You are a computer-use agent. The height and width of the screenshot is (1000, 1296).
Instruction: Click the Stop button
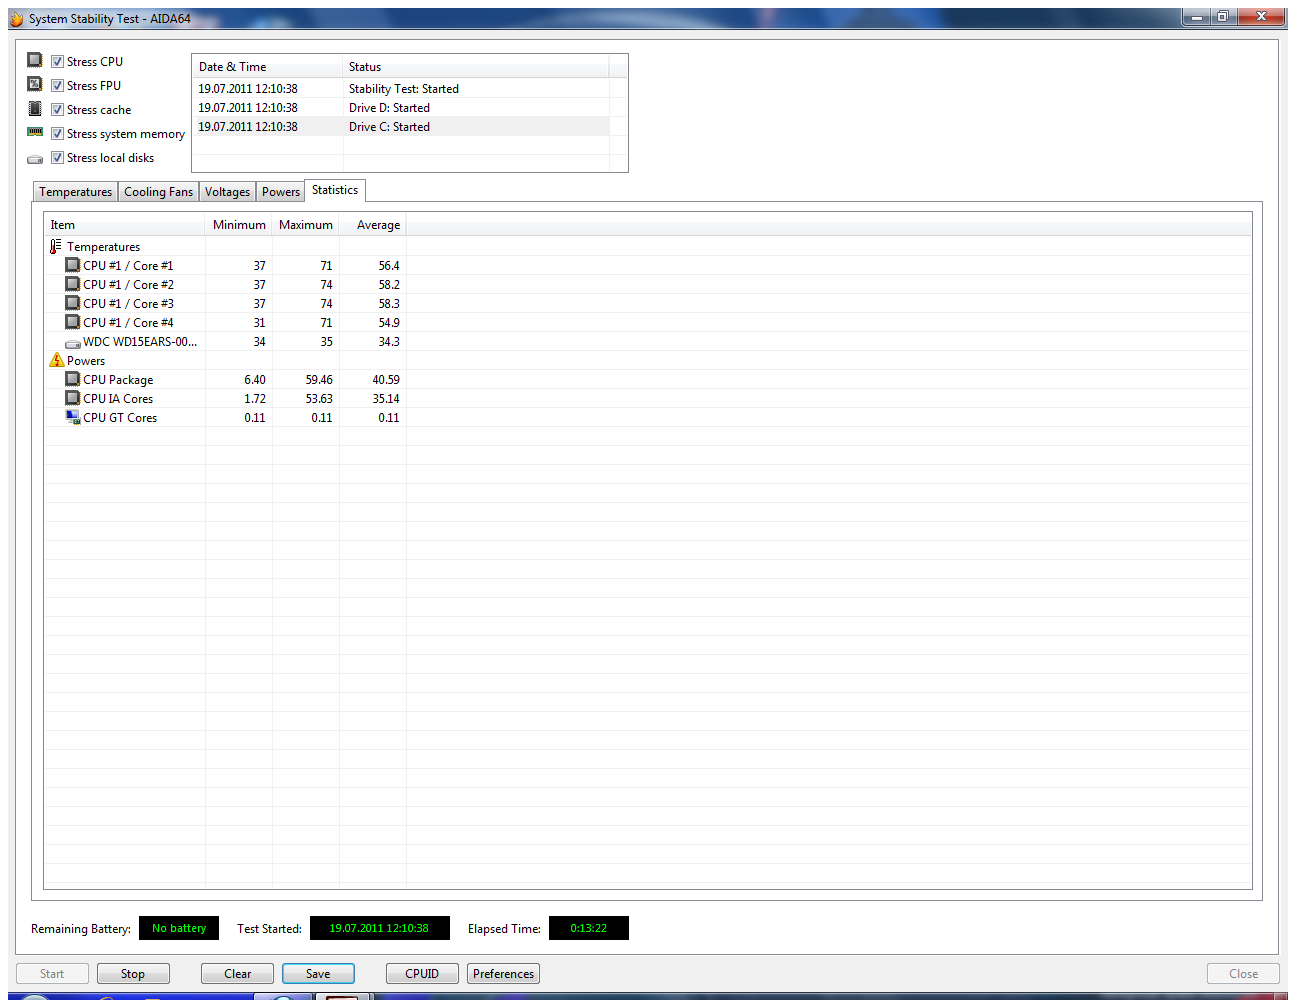[133, 974]
